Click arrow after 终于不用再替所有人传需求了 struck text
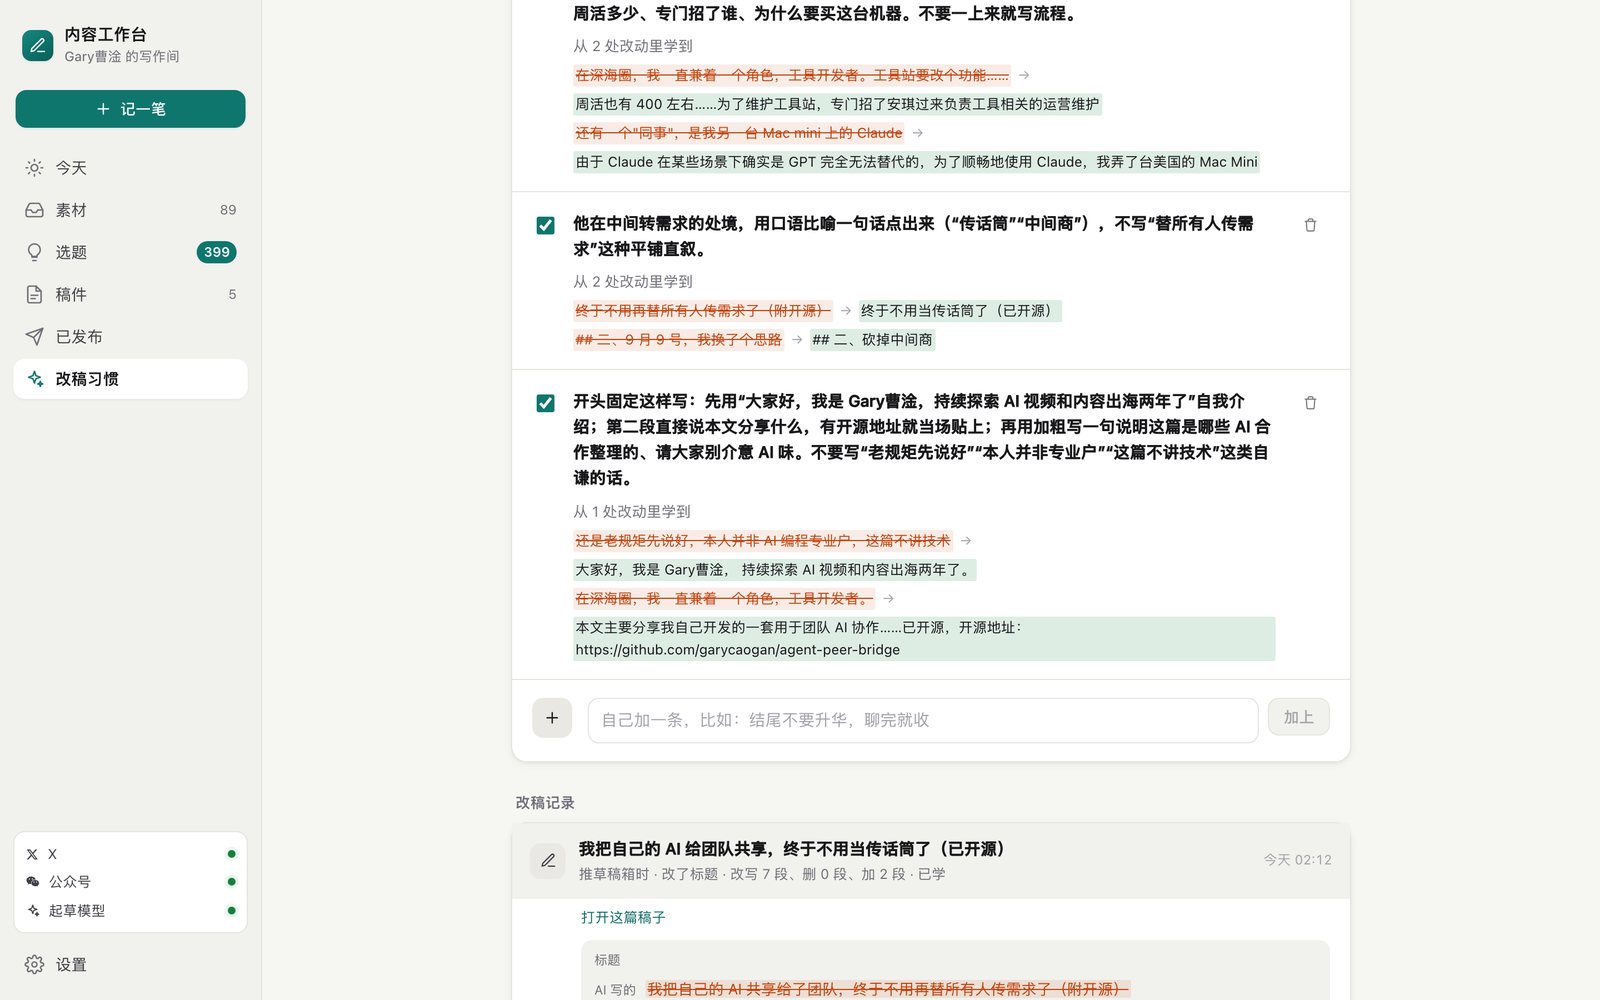Screen dimensions: 1600x1000 click(846, 311)
